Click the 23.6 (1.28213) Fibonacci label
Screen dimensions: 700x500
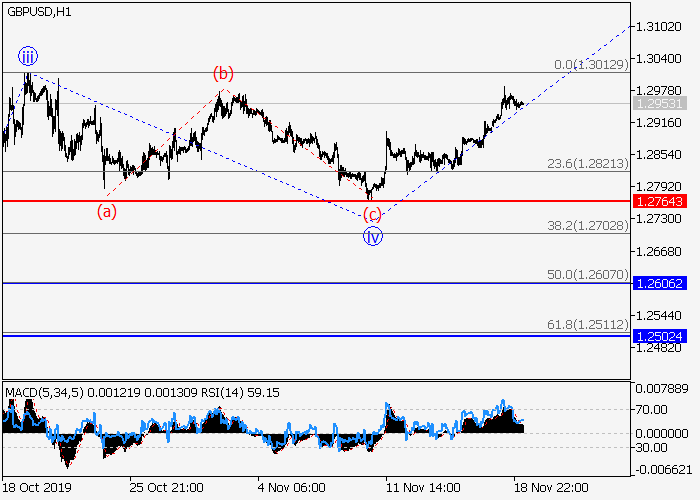tap(588, 163)
